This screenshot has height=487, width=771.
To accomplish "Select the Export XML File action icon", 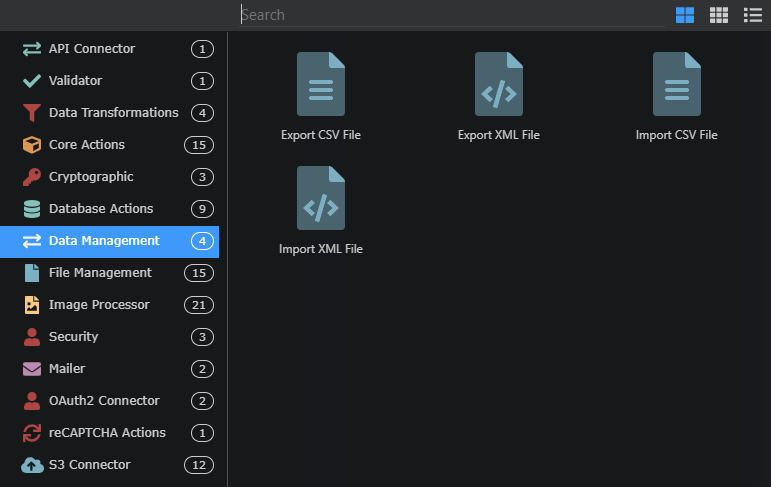I will coord(499,84).
